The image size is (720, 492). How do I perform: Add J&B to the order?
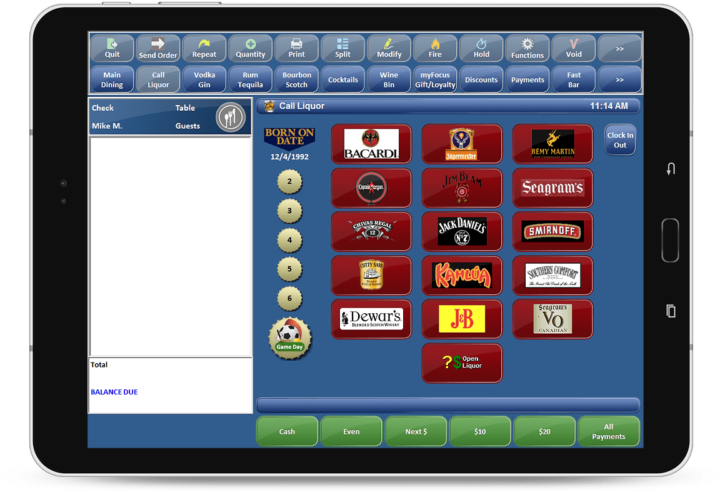pos(462,319)
